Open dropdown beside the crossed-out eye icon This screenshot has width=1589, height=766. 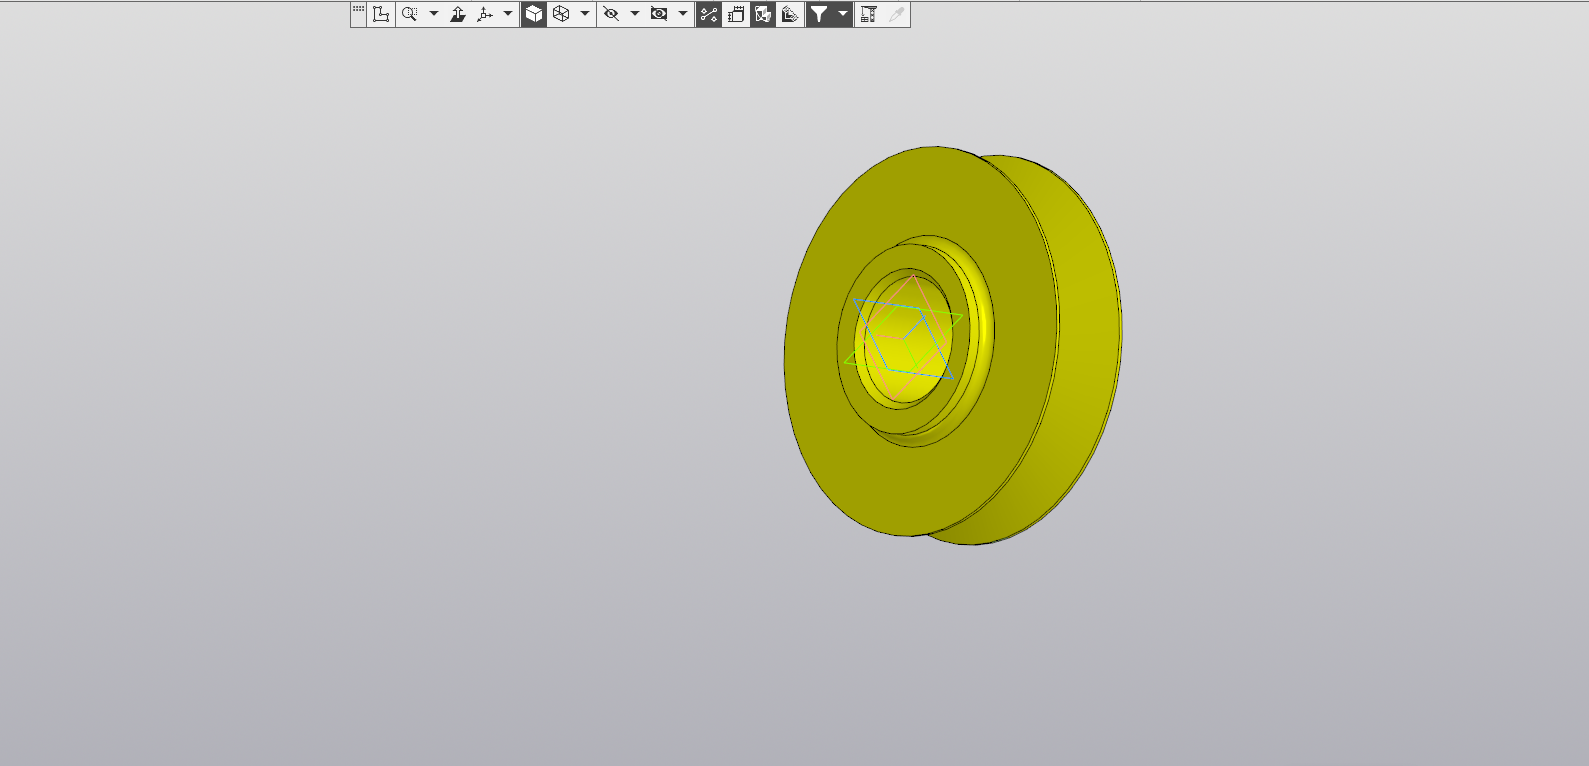coord(635,14)
